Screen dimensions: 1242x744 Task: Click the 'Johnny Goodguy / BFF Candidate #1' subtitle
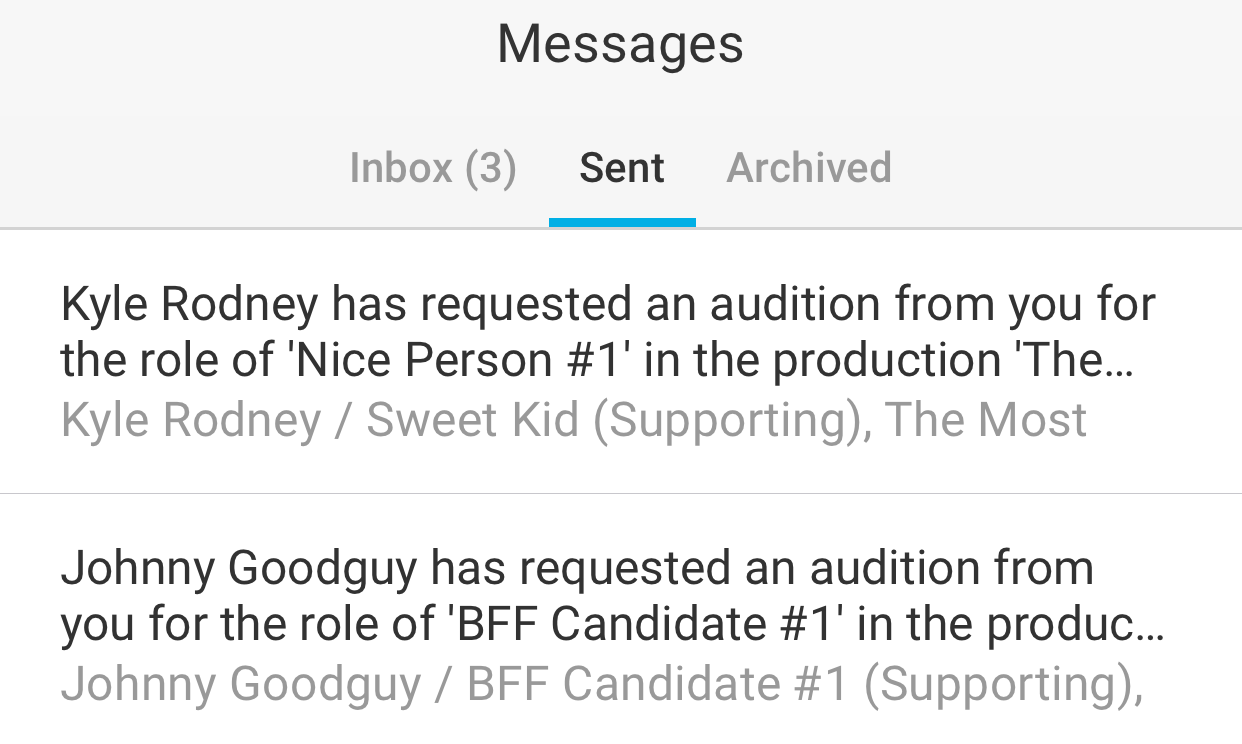pos(454,684)
